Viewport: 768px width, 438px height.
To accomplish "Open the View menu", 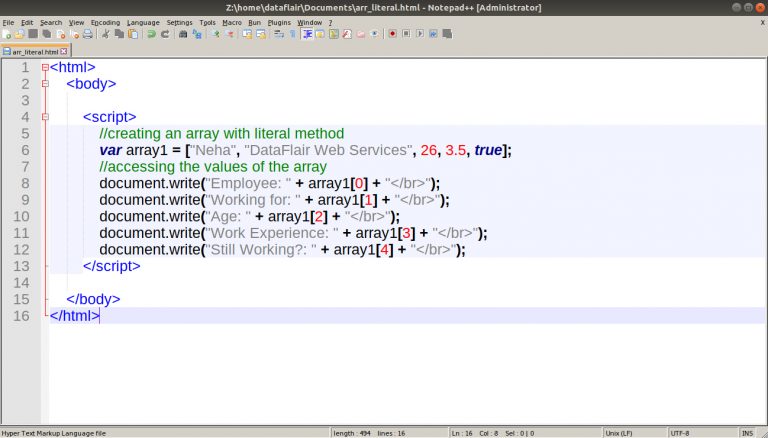I will [x=76, y=23].
